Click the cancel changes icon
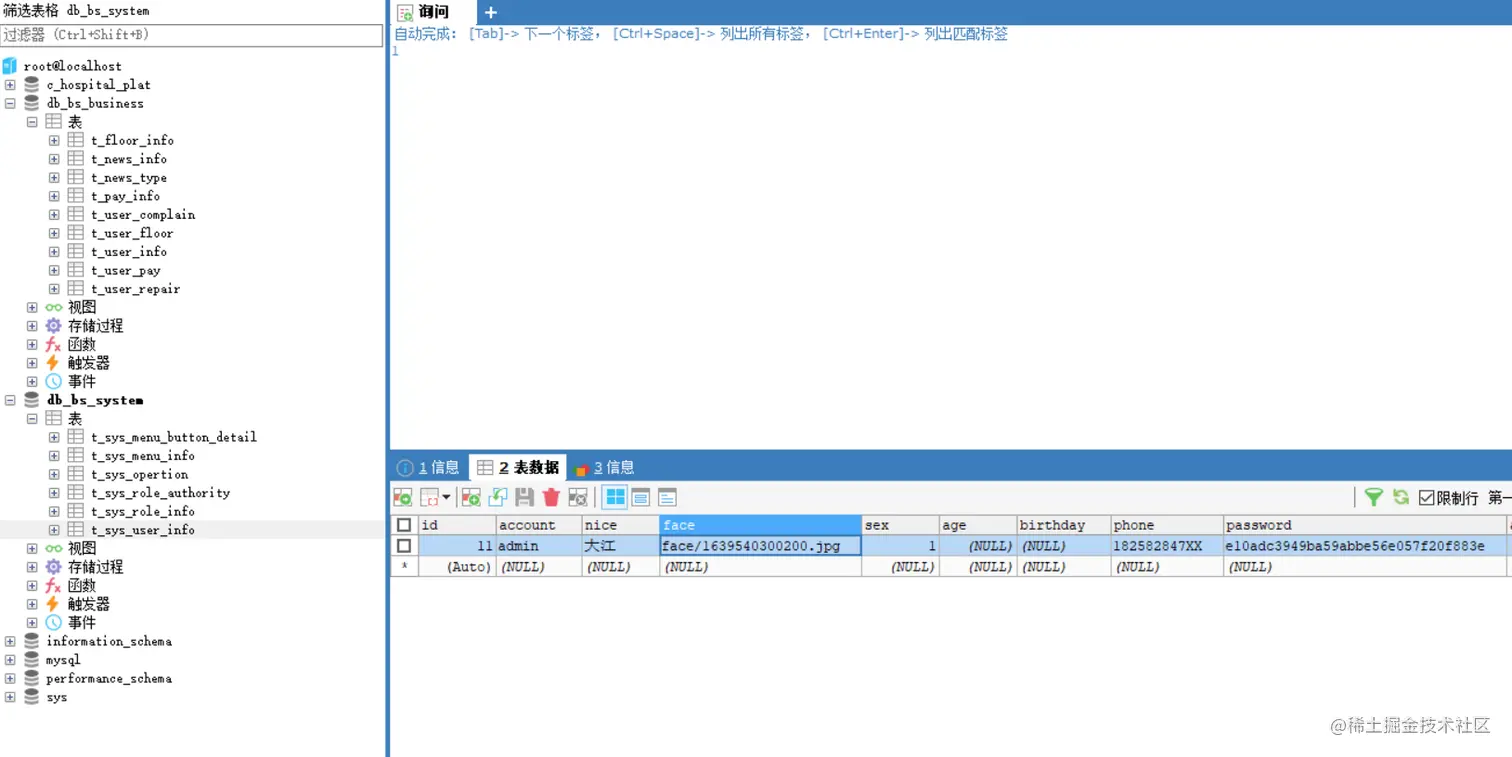 (x=578, y=497)
